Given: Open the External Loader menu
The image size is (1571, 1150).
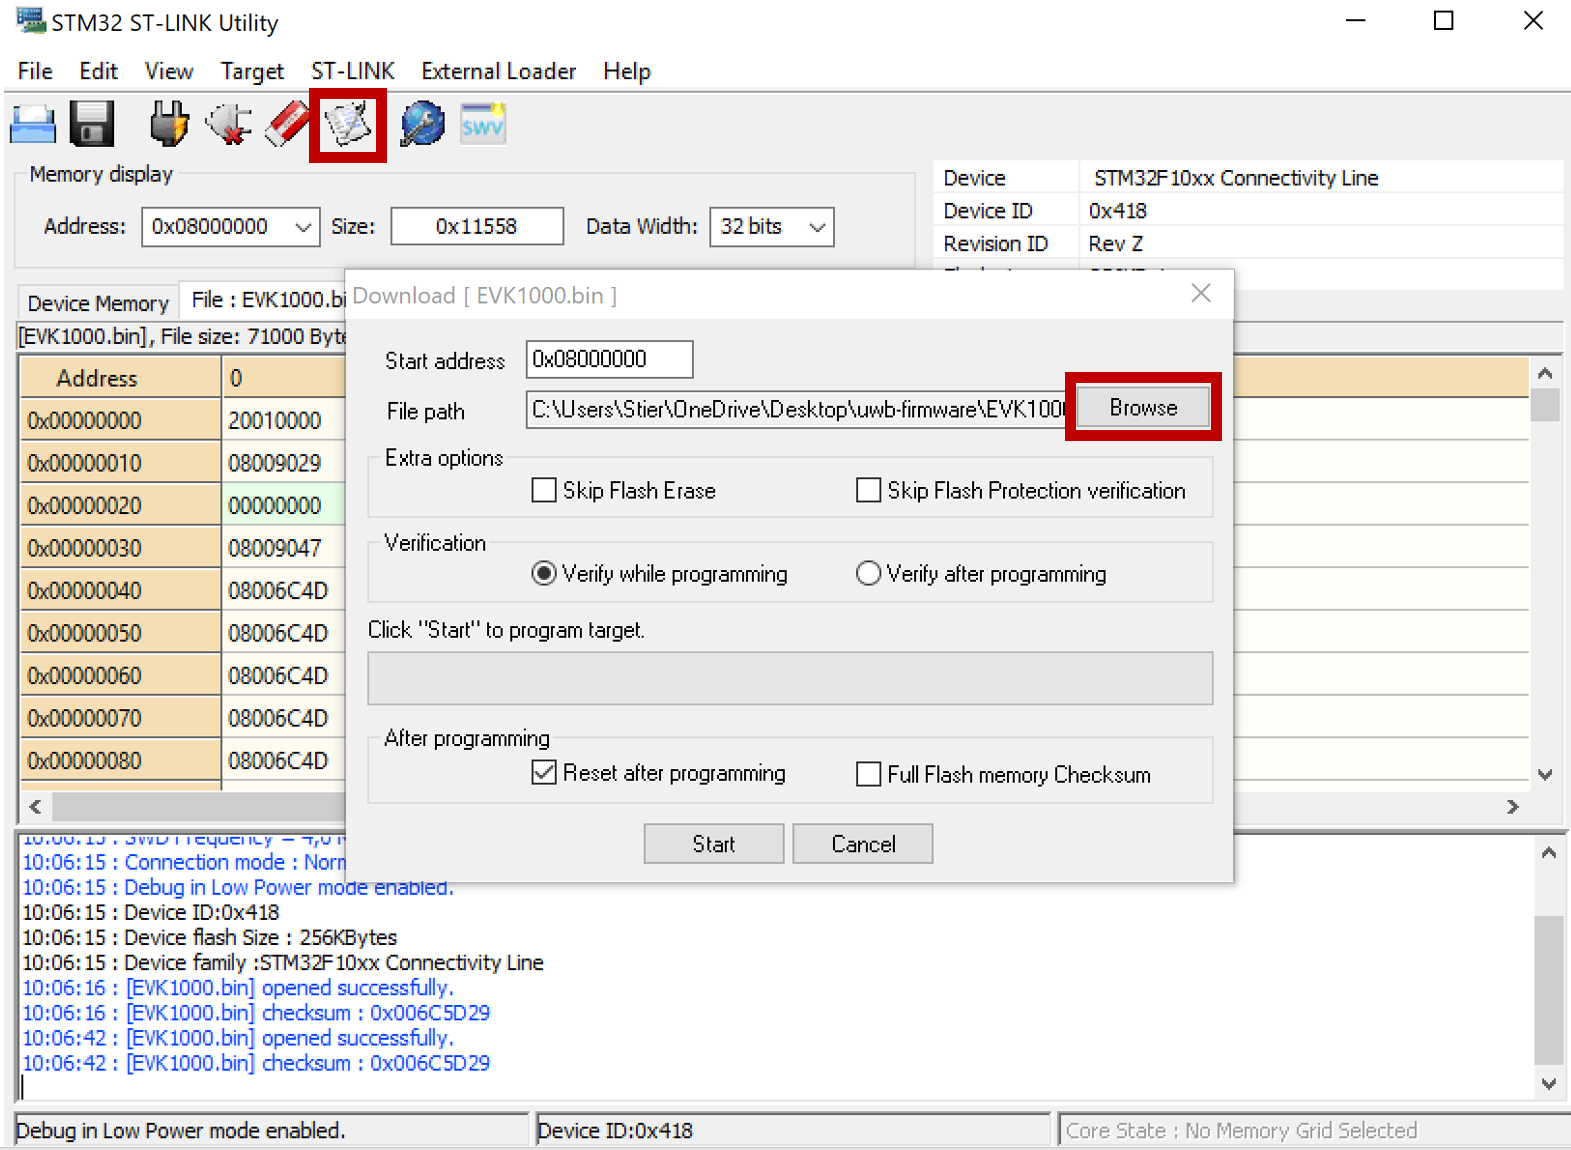Looking at the screenshot, I should pyautogui.click(x=498, y=71).
